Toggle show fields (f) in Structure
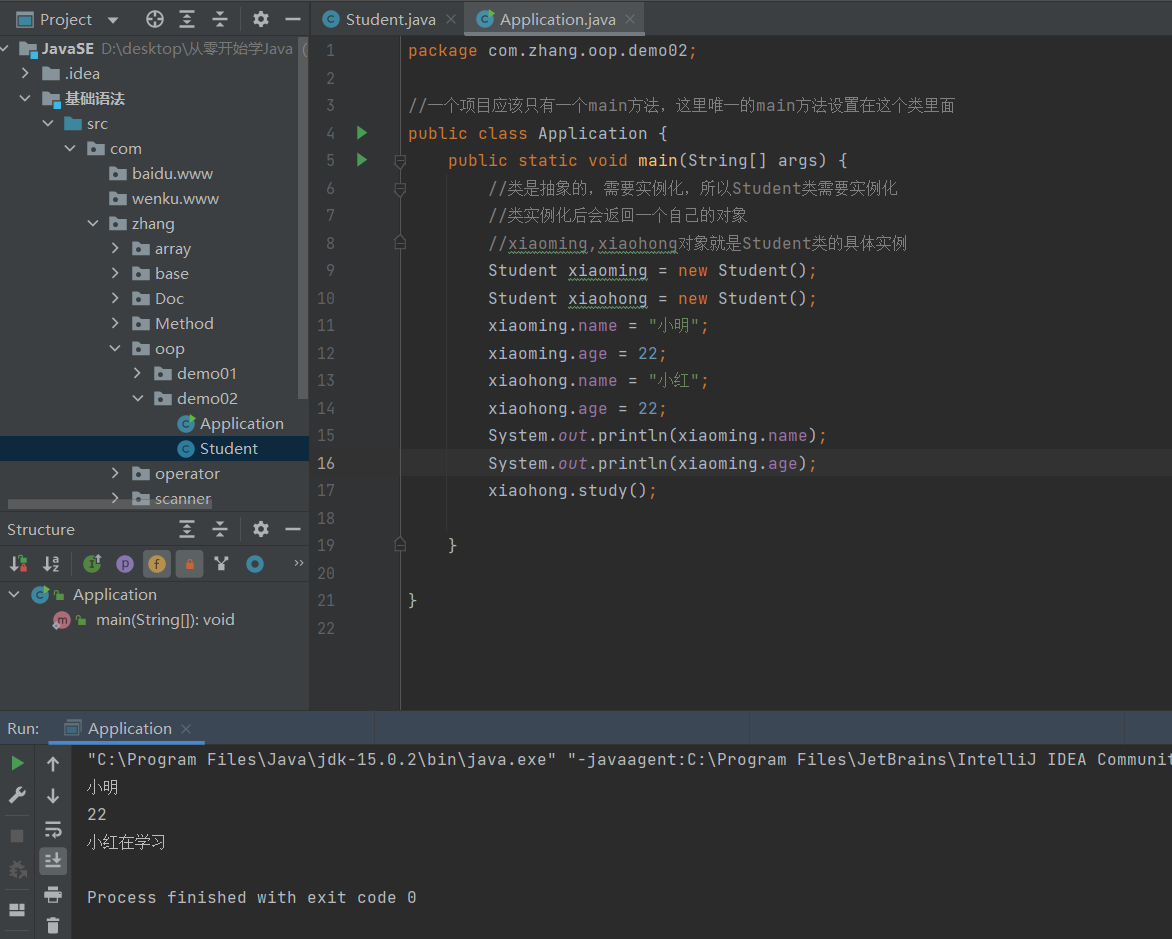This screenshot has width=1172, height=939. [x=157, y=564]
